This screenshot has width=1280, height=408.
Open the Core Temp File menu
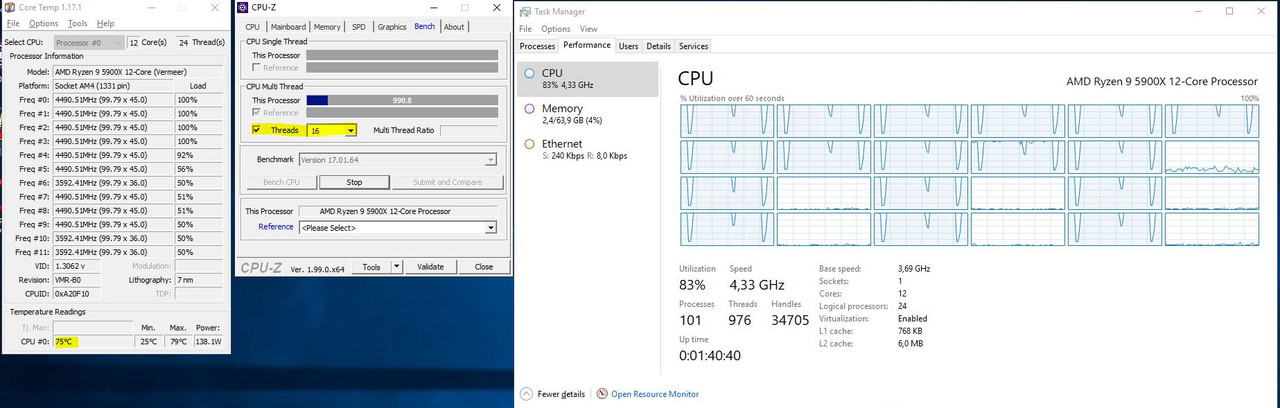tap(13, 23)
